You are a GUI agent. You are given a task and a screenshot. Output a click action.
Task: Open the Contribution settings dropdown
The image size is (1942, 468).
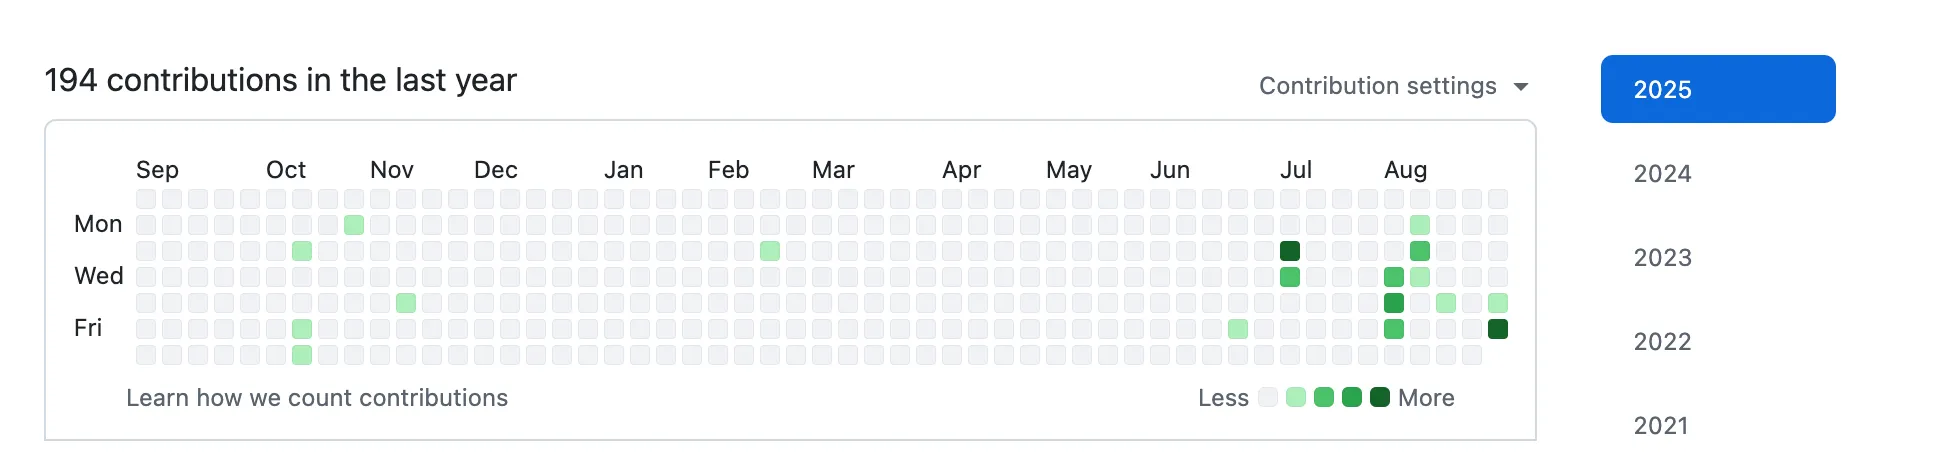(1393, 86)
